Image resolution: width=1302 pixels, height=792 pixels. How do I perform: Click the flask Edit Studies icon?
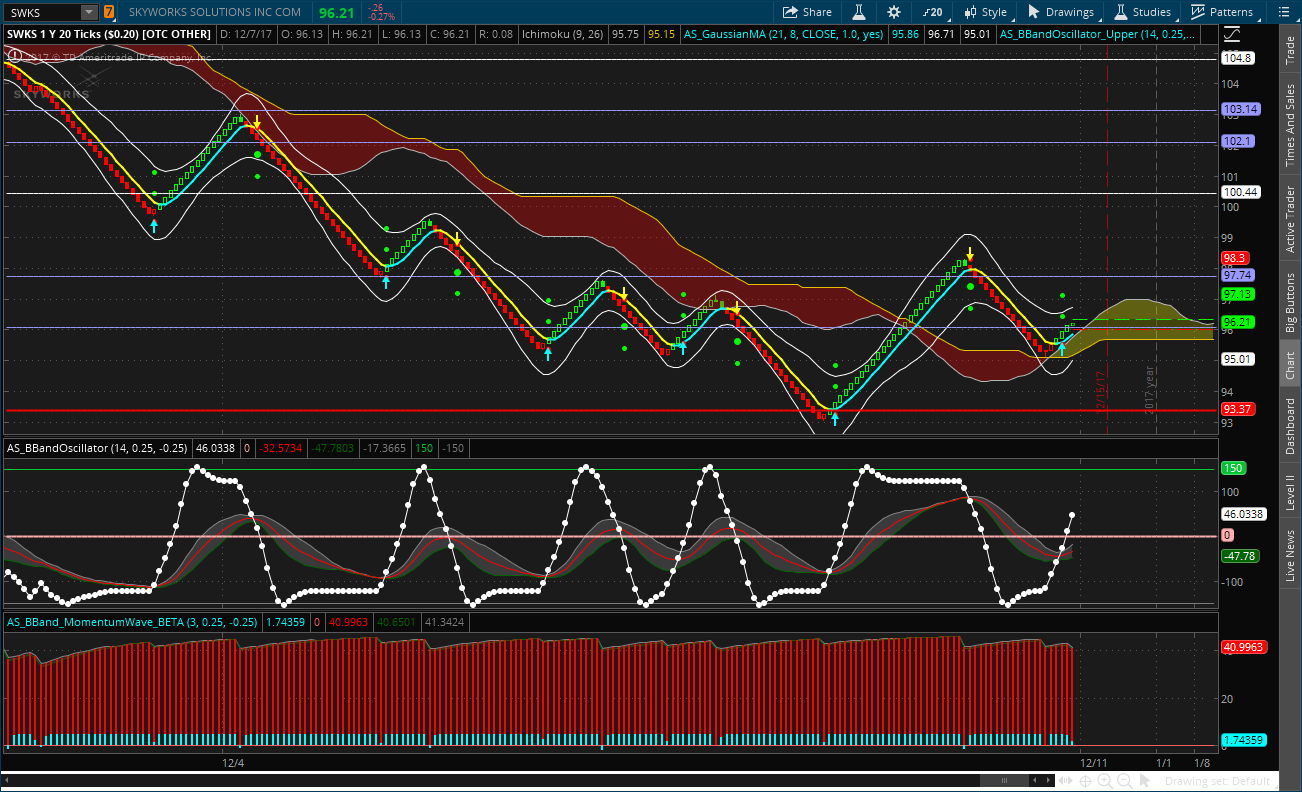pos(858,12)
